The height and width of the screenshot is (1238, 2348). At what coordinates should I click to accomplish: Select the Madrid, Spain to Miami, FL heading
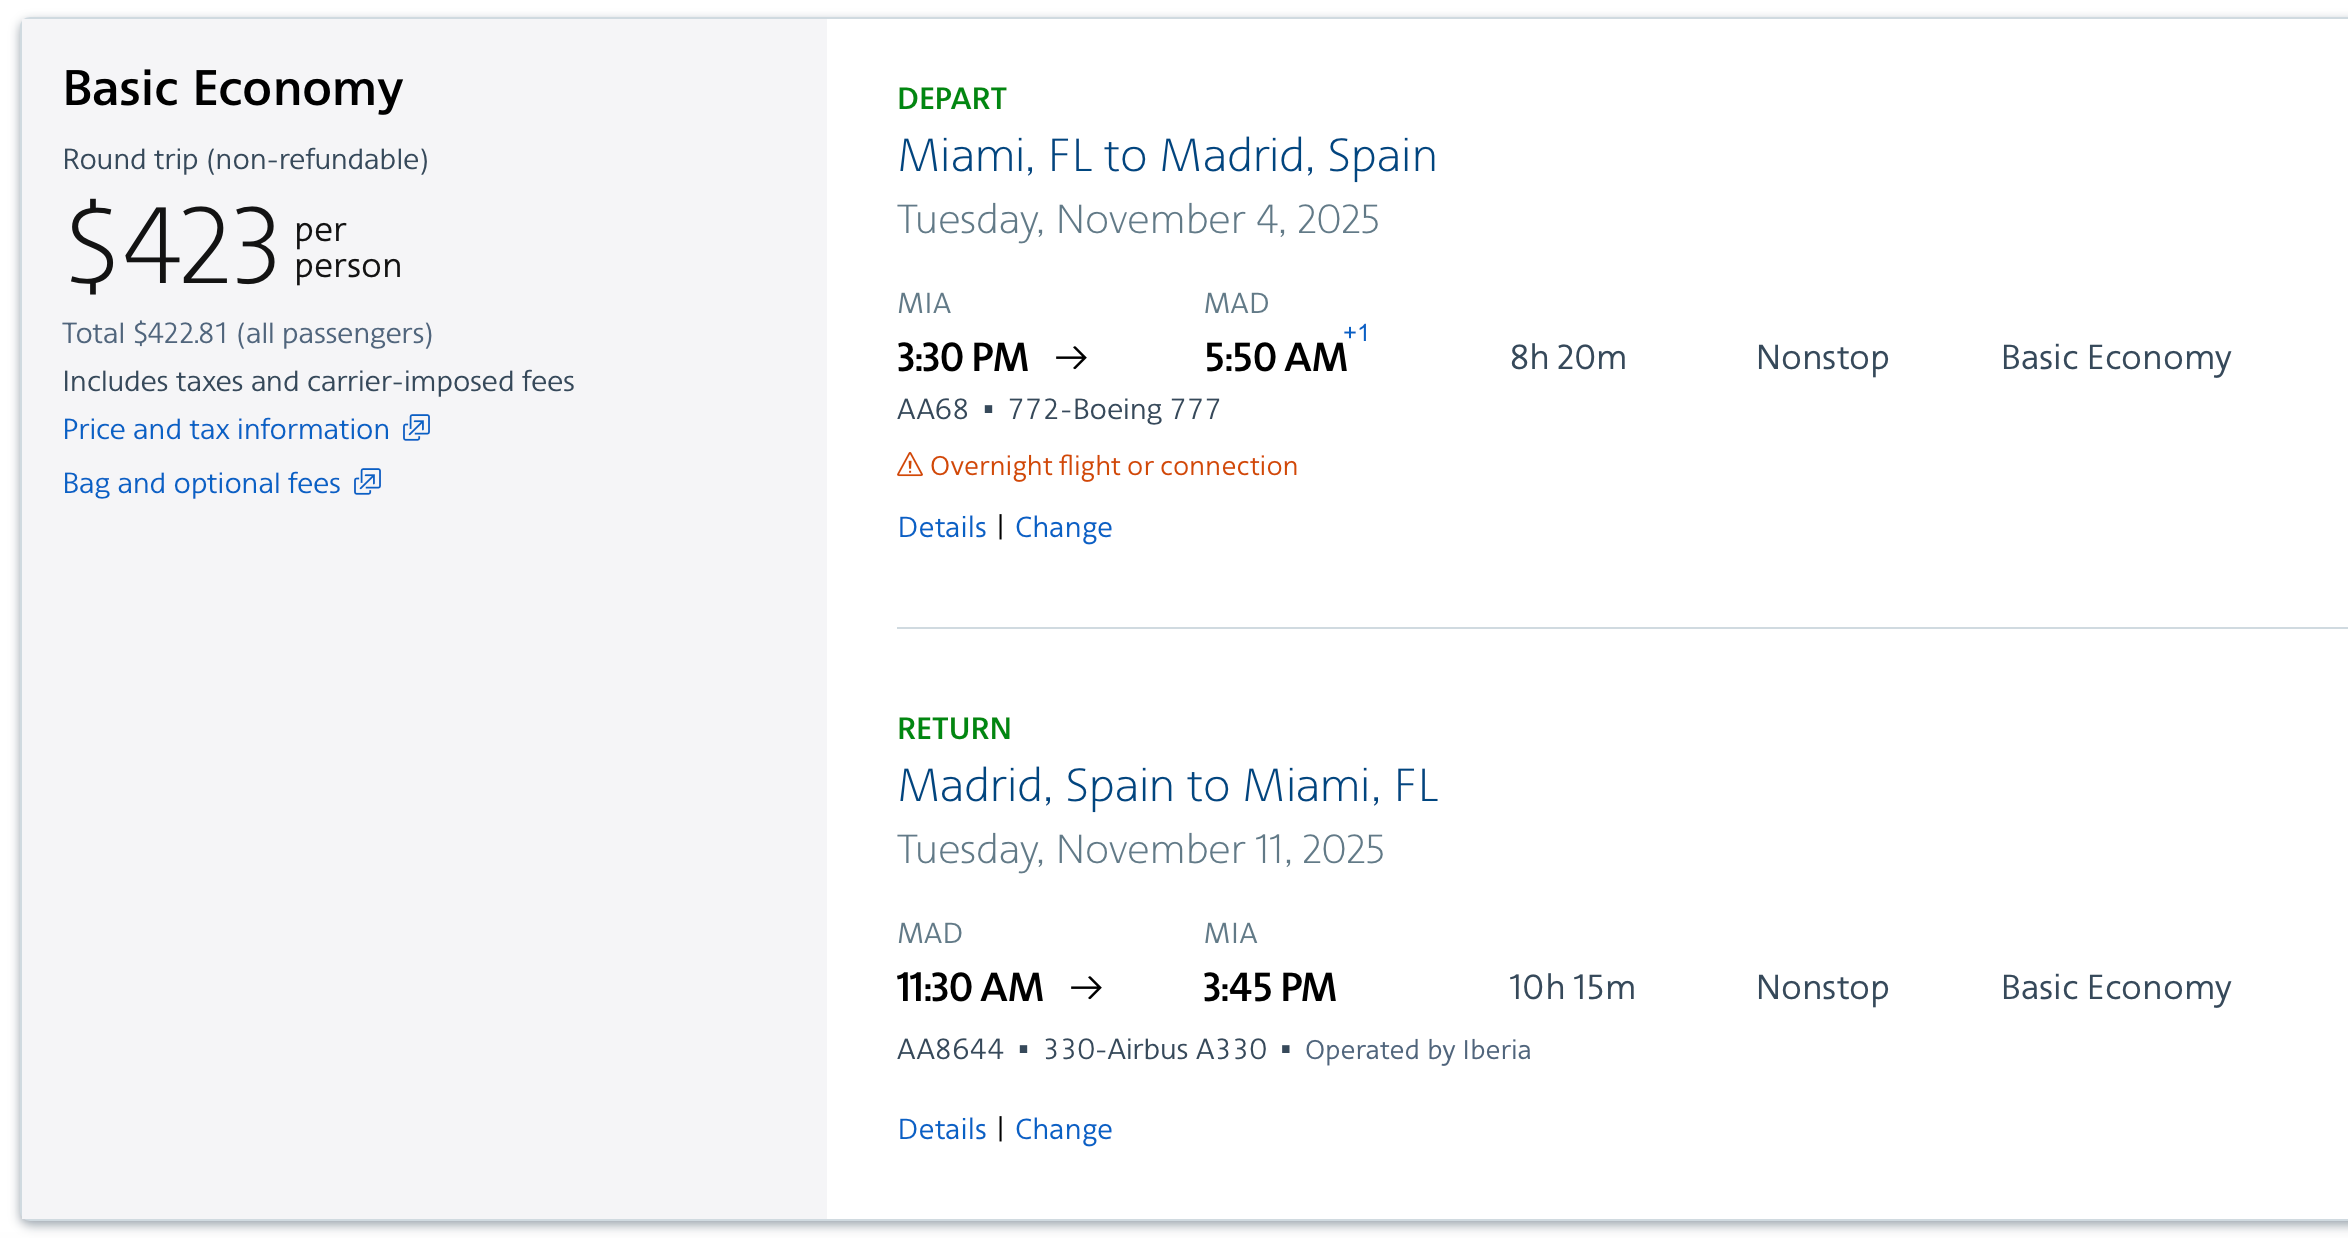(x=1168, y=786)
